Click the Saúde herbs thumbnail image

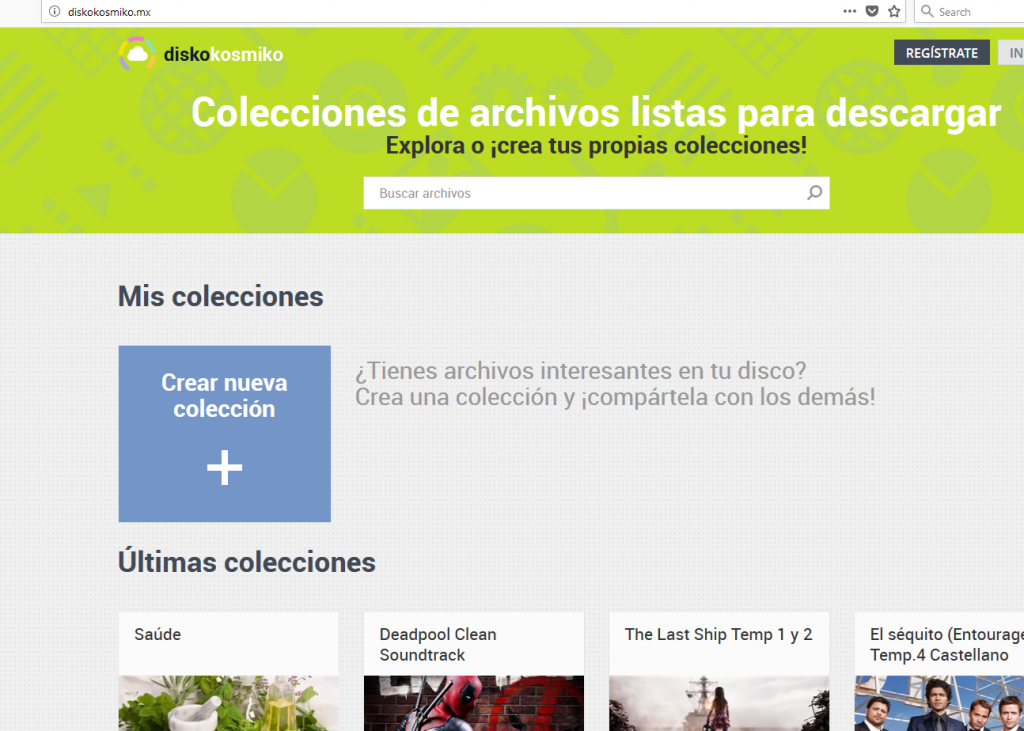(228, 703)
